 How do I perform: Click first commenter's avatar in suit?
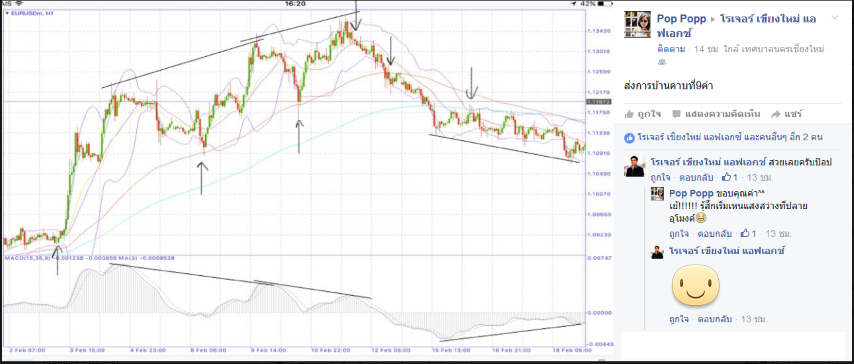(635, 167)
